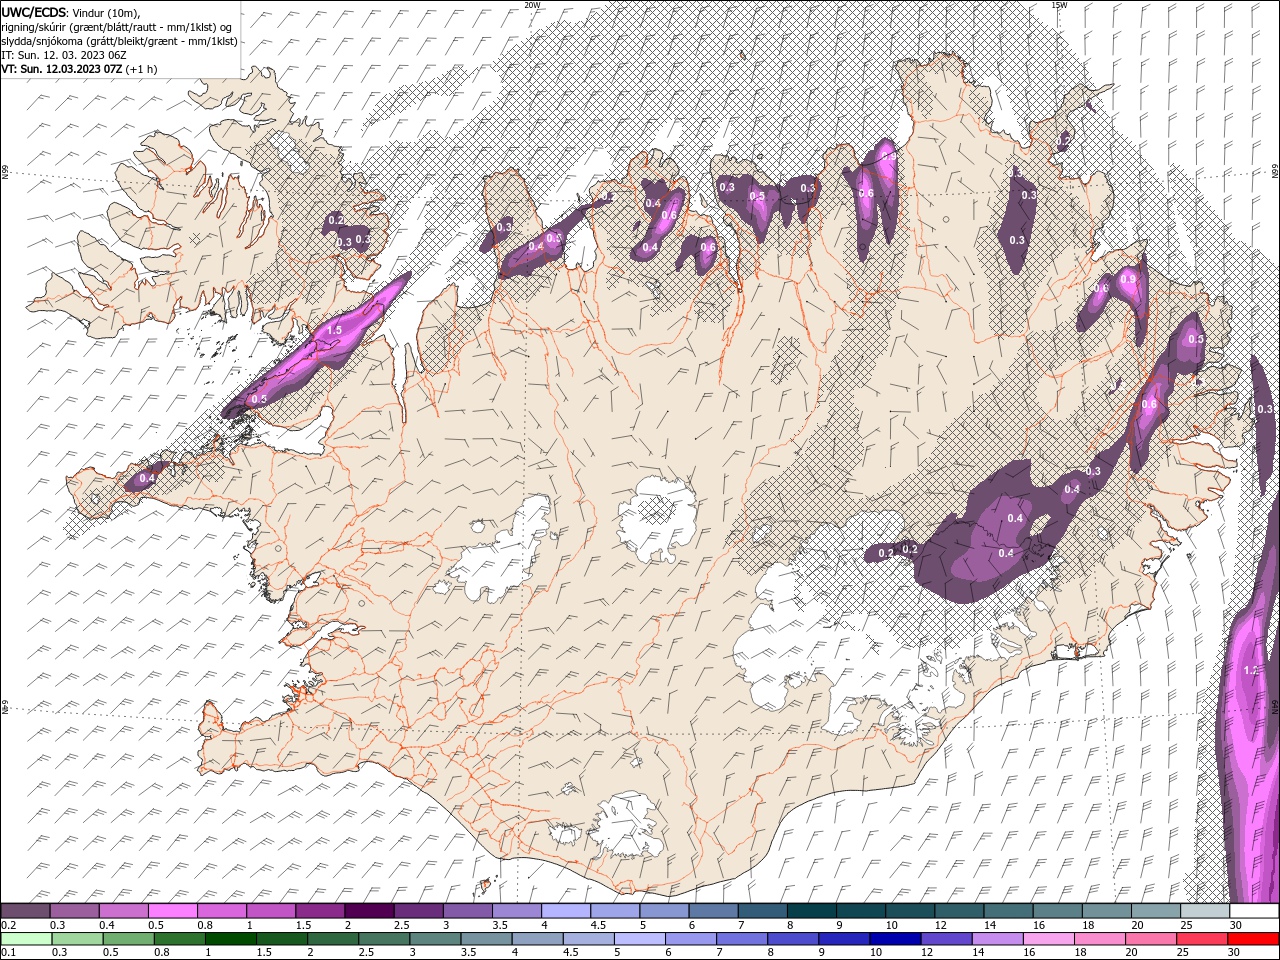1280x960 pixels.
Task: Select the 'VT: Sun. 12.03.2023 07Z (+1 h)' line
Action: [79, 69]
